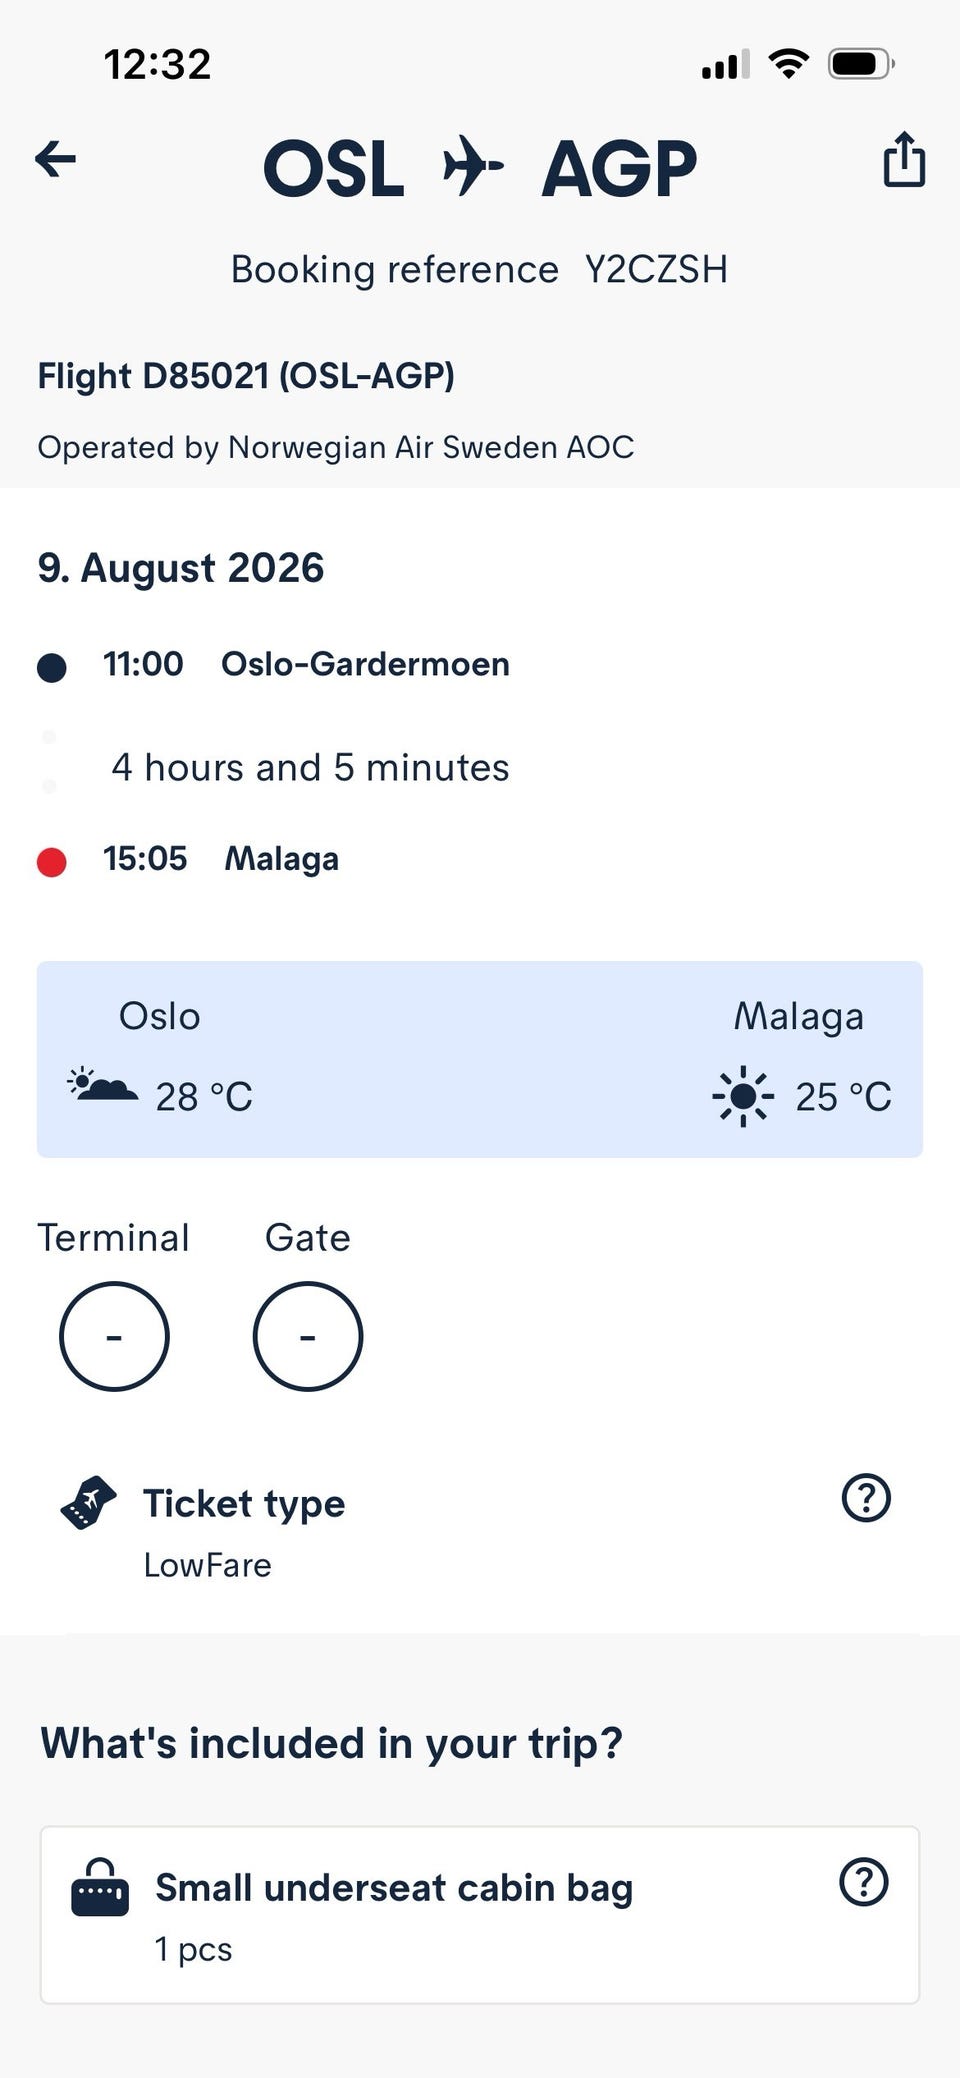Tap the cabin bag icon

[100, 1887]
